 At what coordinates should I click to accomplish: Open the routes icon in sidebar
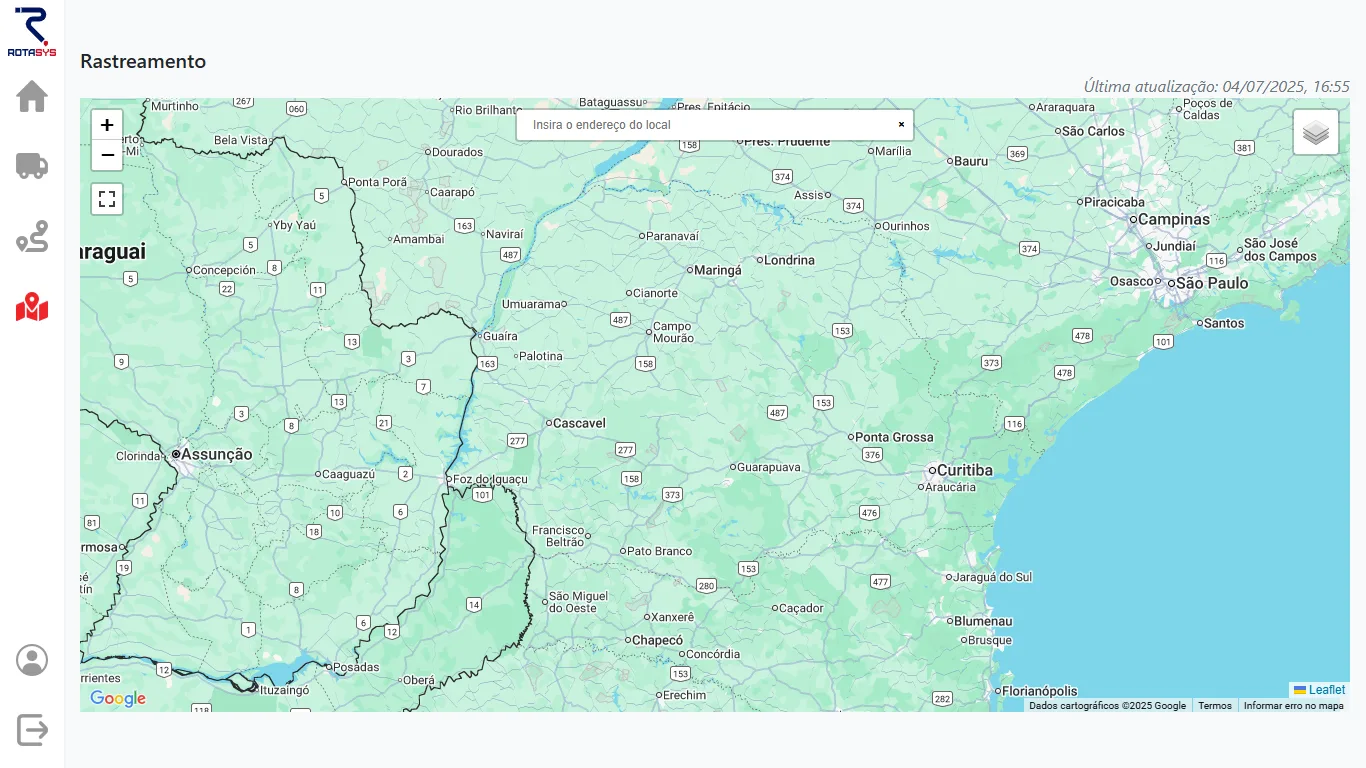click(32, 236)
